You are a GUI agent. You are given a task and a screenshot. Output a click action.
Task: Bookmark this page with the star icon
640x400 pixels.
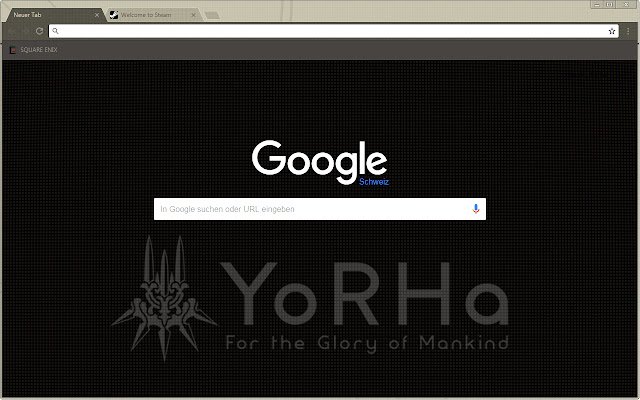click(611, 31)
